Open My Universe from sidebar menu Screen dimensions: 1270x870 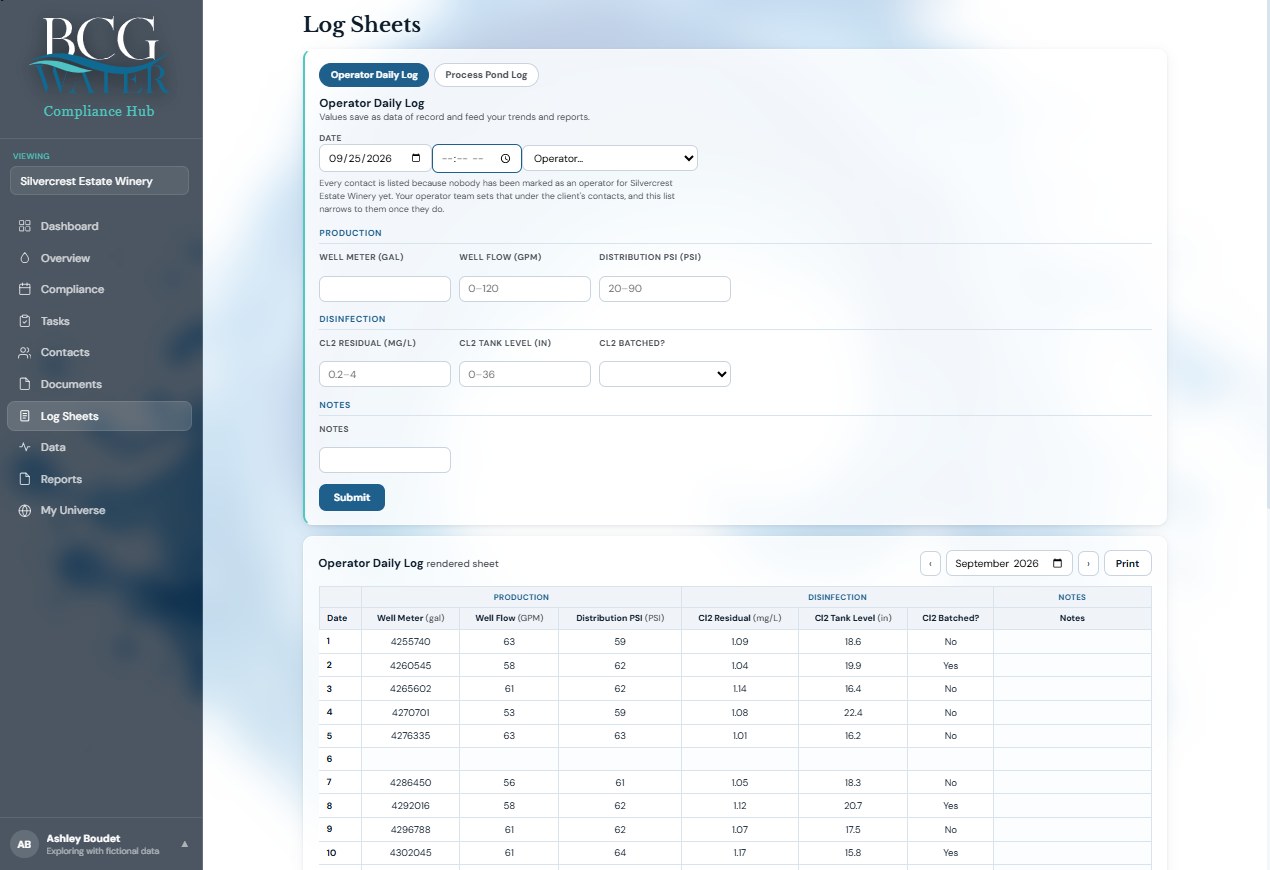point(99,510)
